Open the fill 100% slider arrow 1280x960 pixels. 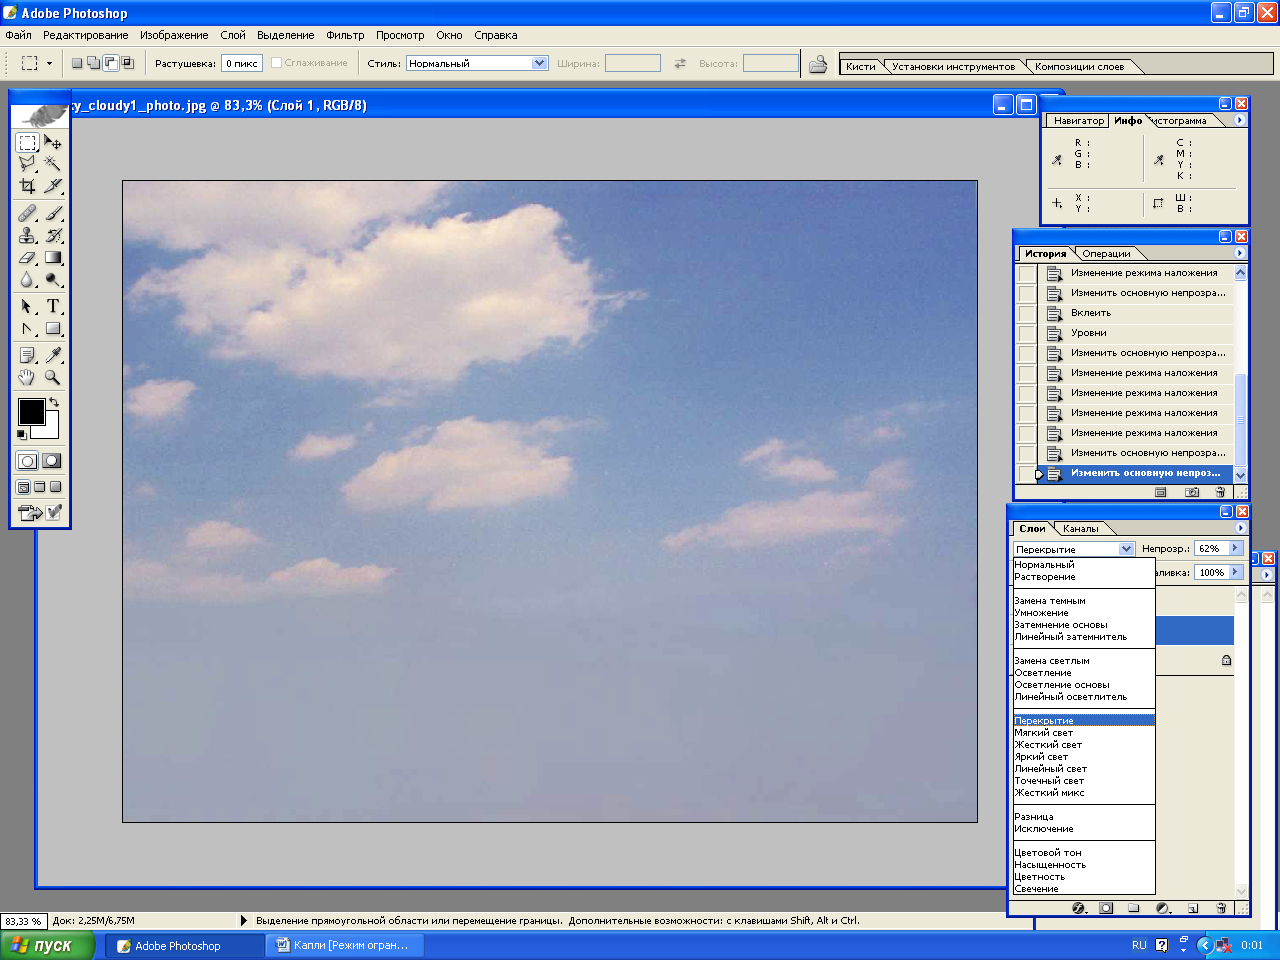pyautogui.click(x=1236, y=572)
